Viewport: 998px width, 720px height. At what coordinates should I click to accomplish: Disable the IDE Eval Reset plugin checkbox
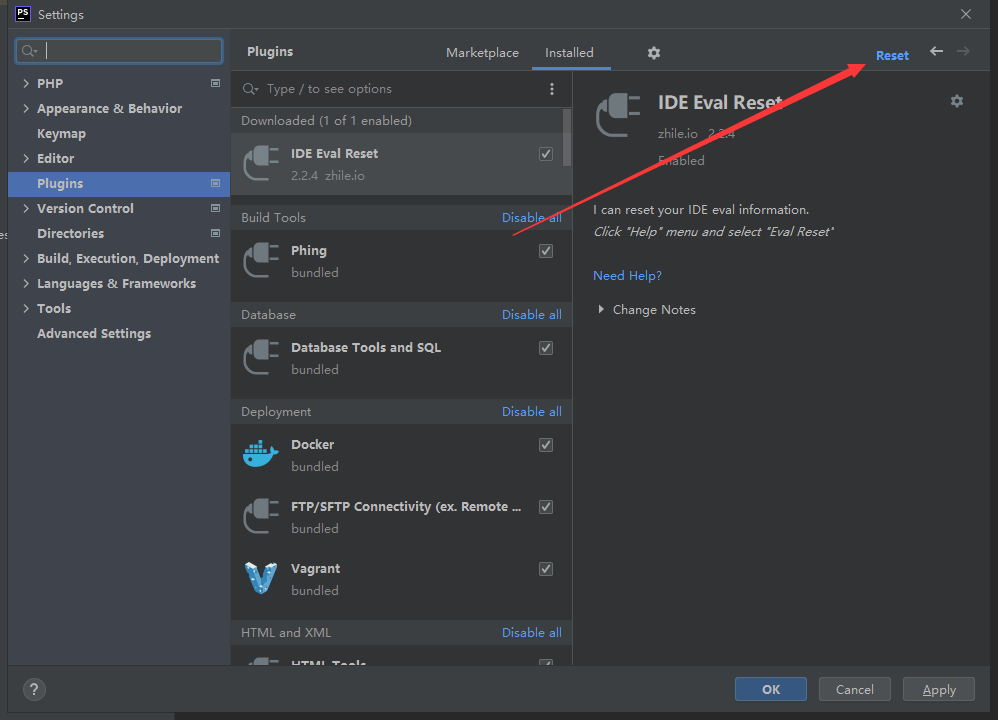pyautogui.click(x=546, y=154)
